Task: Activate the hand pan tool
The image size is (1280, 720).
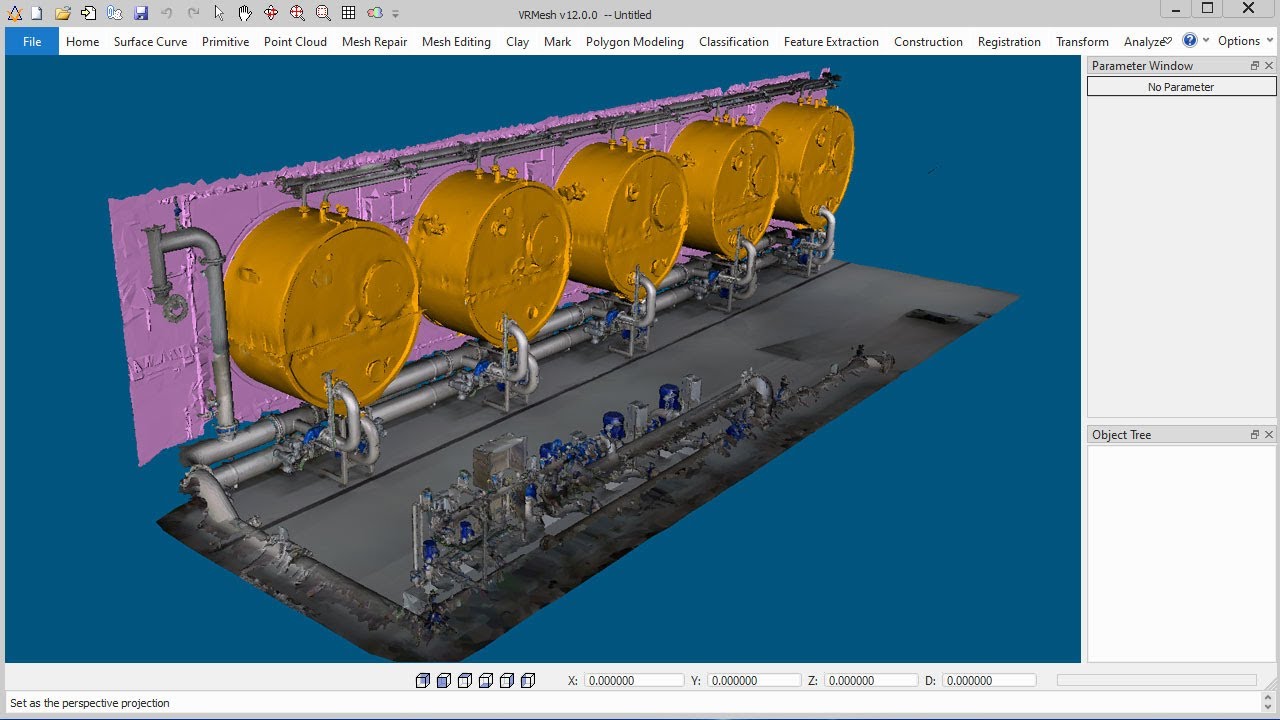Action: tap(245, 13)
